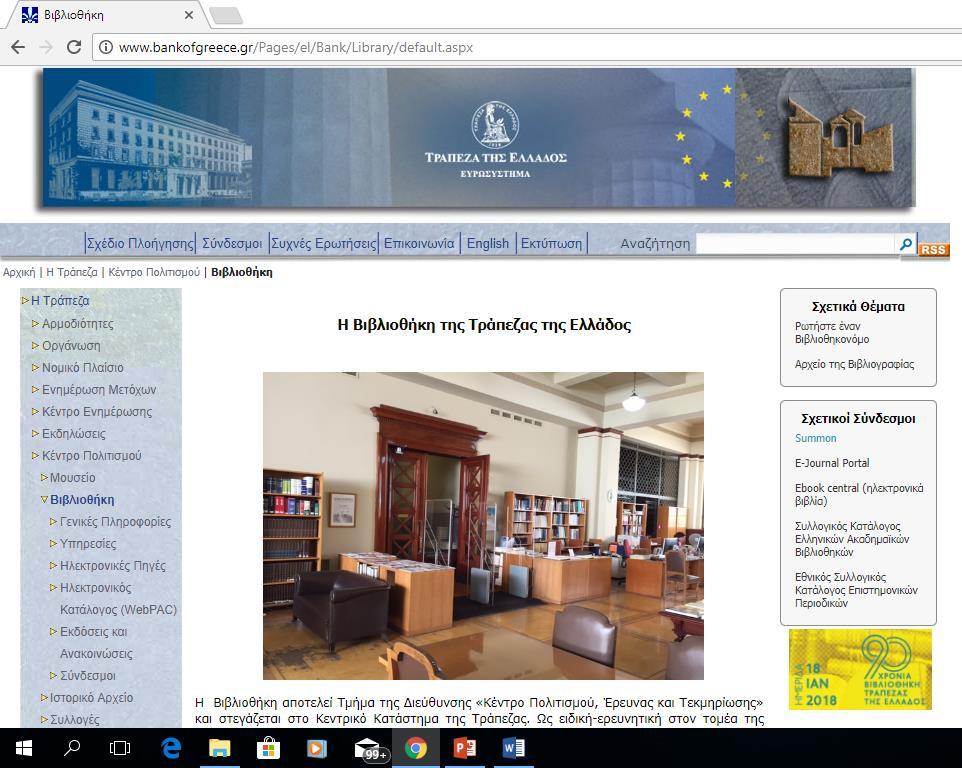This screenshot has width=962, height=768.
Task: Reload the page with the refresh icon
Action: 74,47
